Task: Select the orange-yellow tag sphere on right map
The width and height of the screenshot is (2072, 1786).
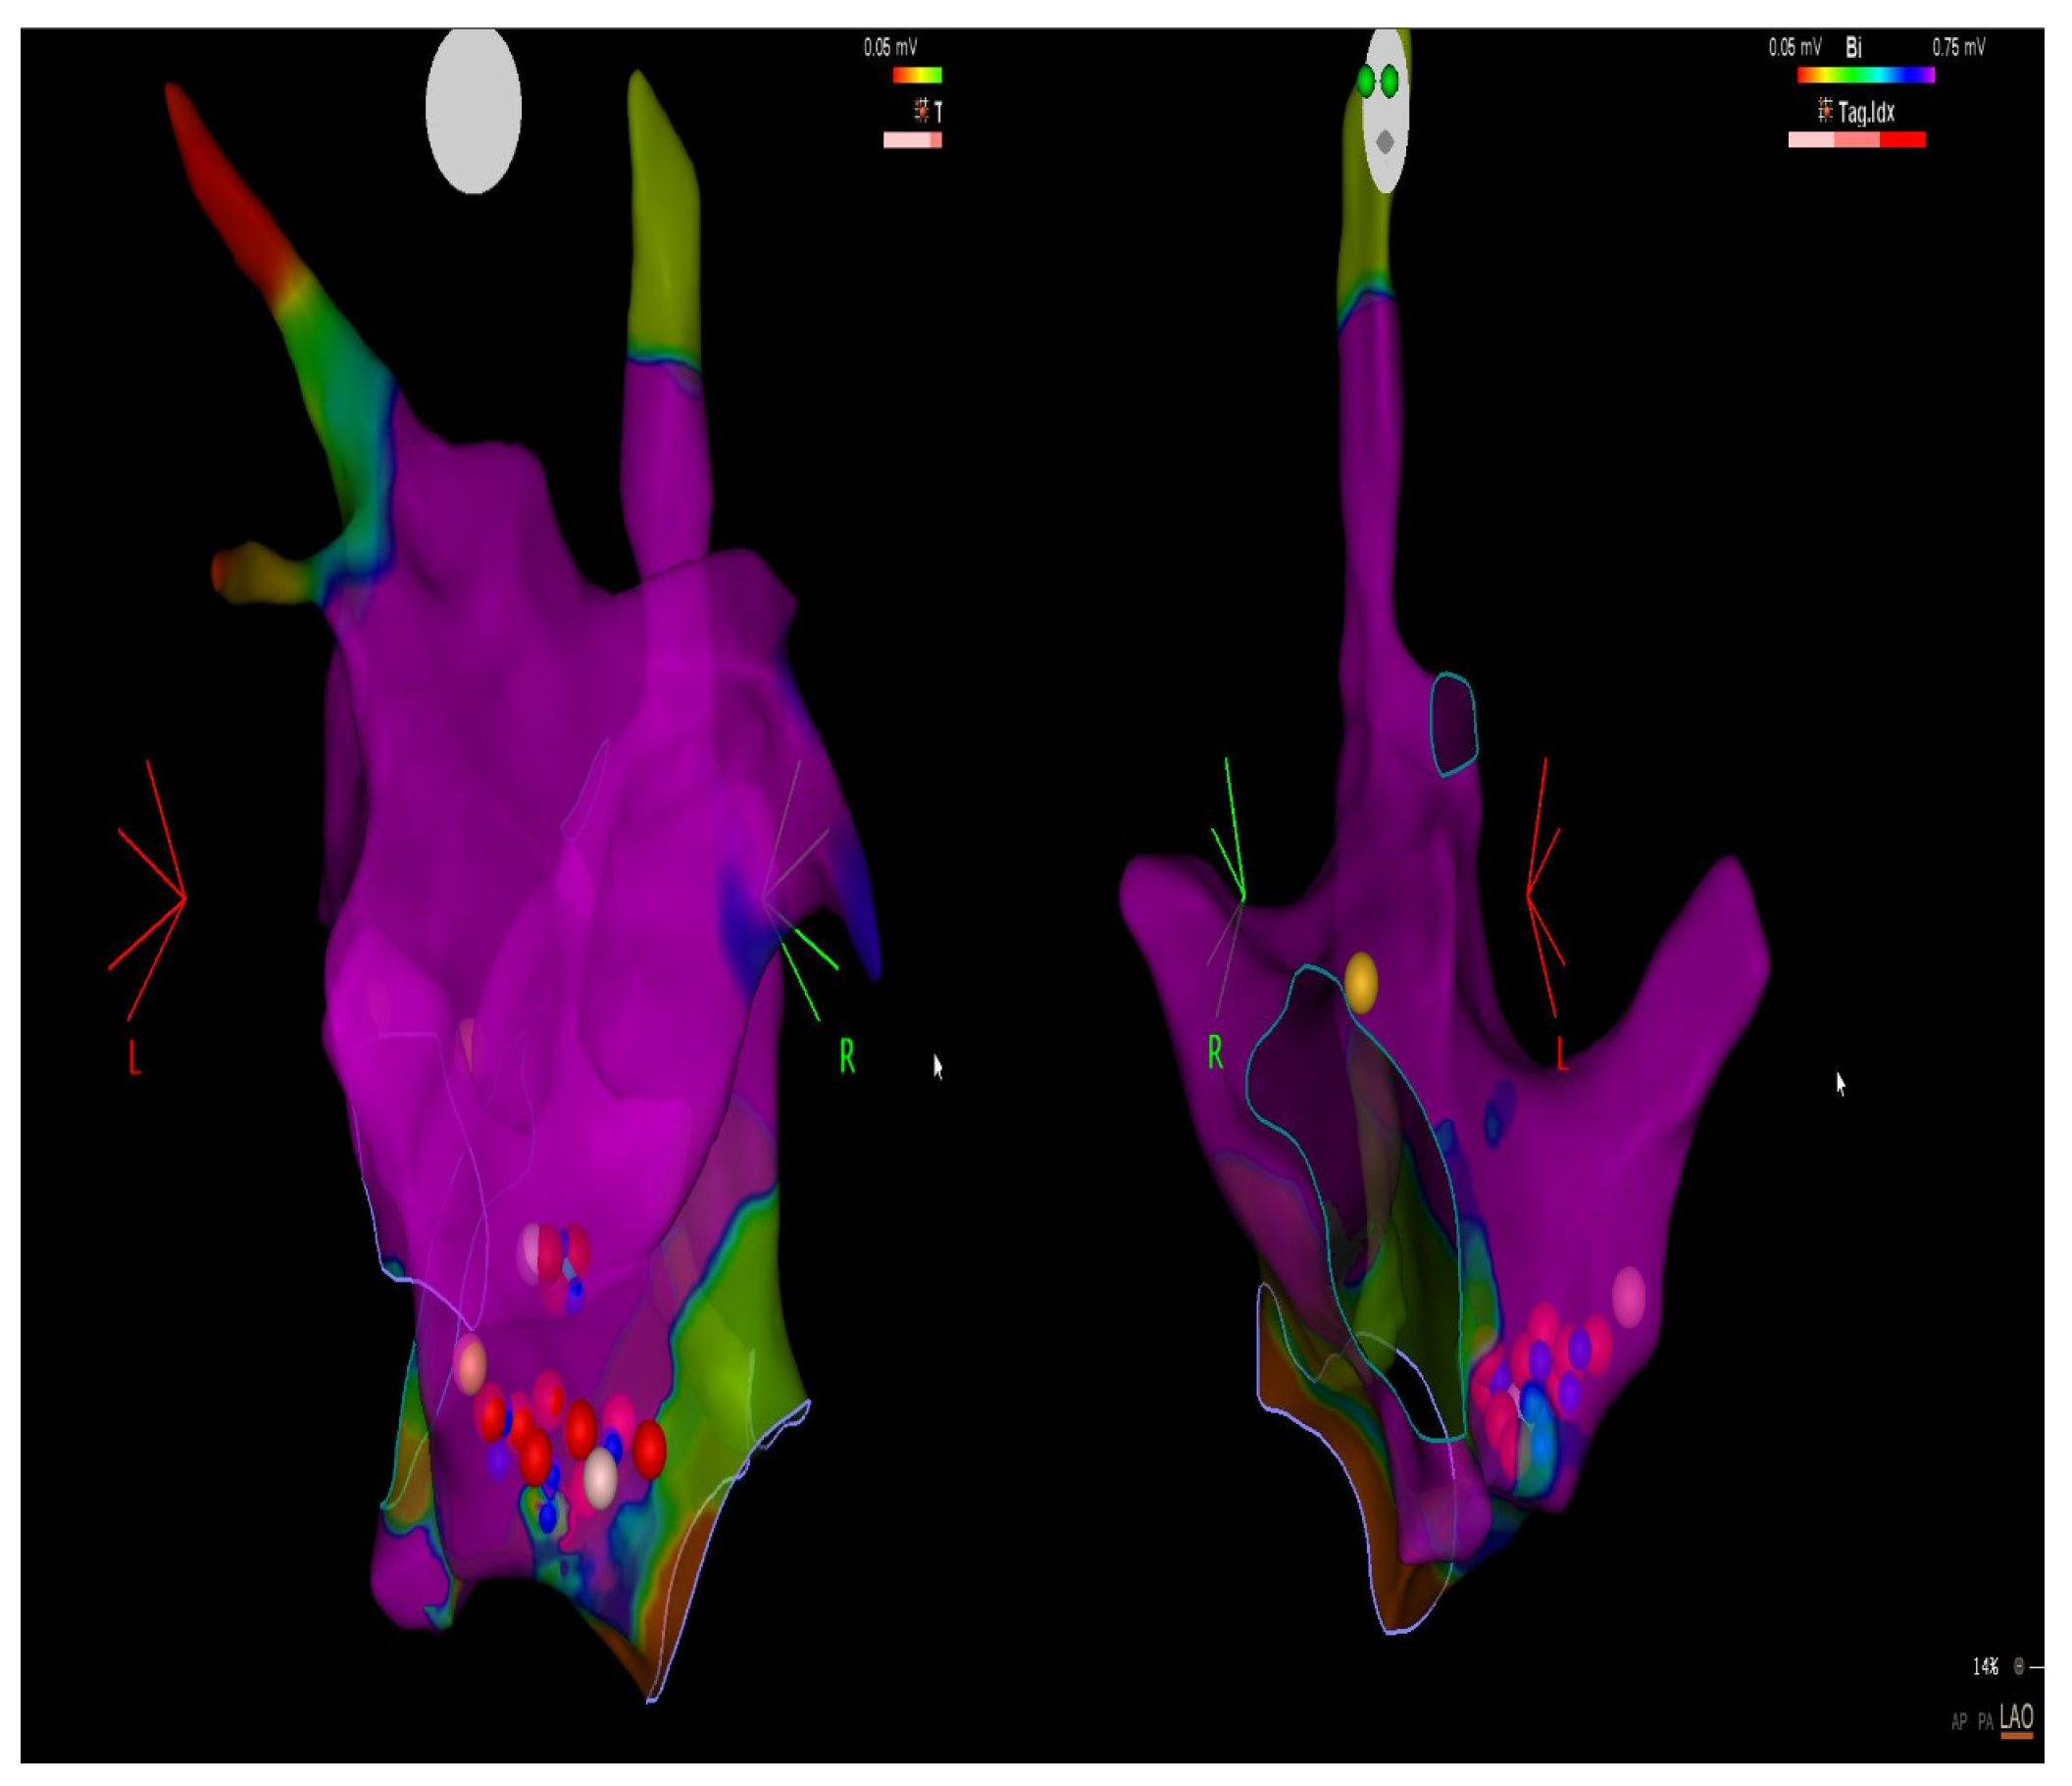Action: coord(1360,983)
